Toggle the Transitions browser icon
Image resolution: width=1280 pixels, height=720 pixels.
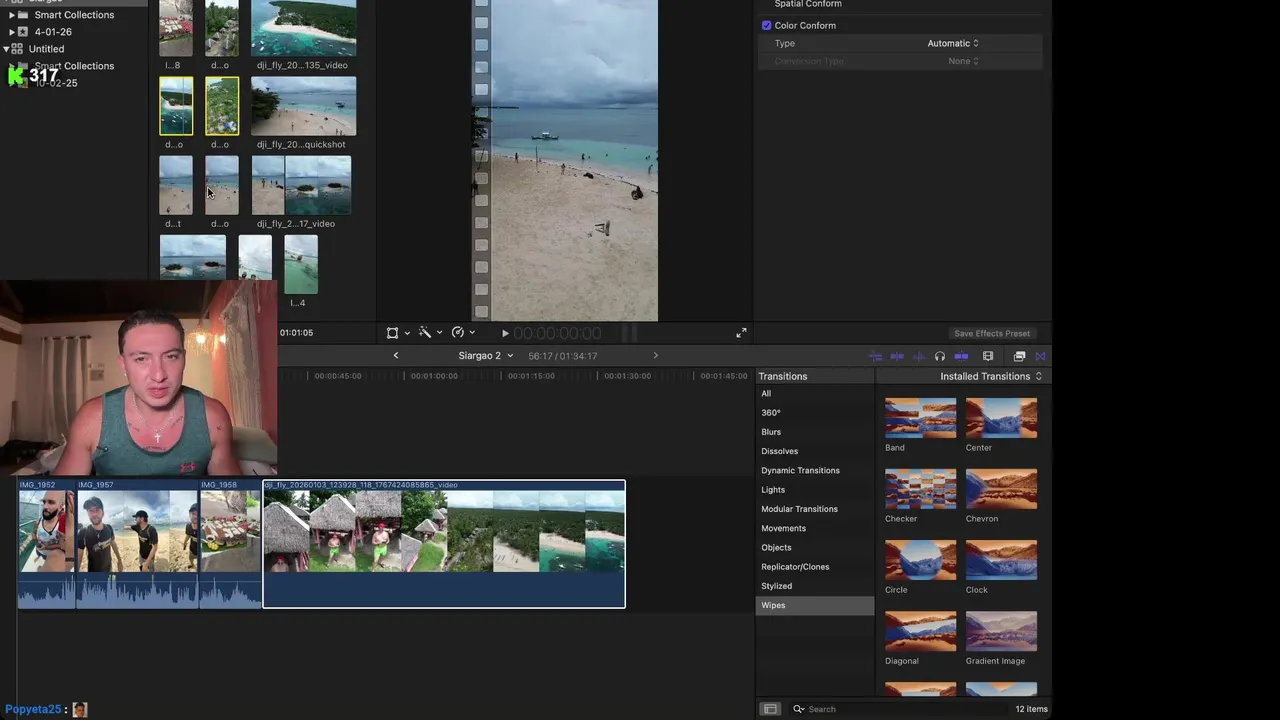tap(1040, 356)
